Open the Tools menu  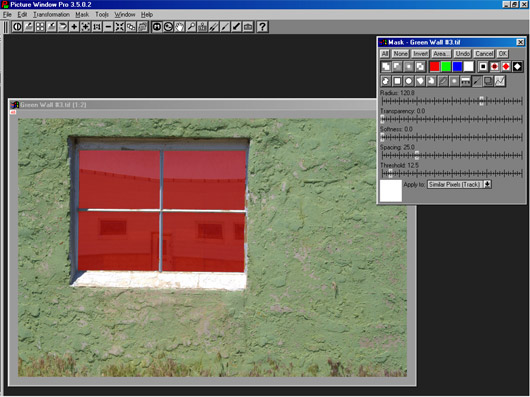102,15
